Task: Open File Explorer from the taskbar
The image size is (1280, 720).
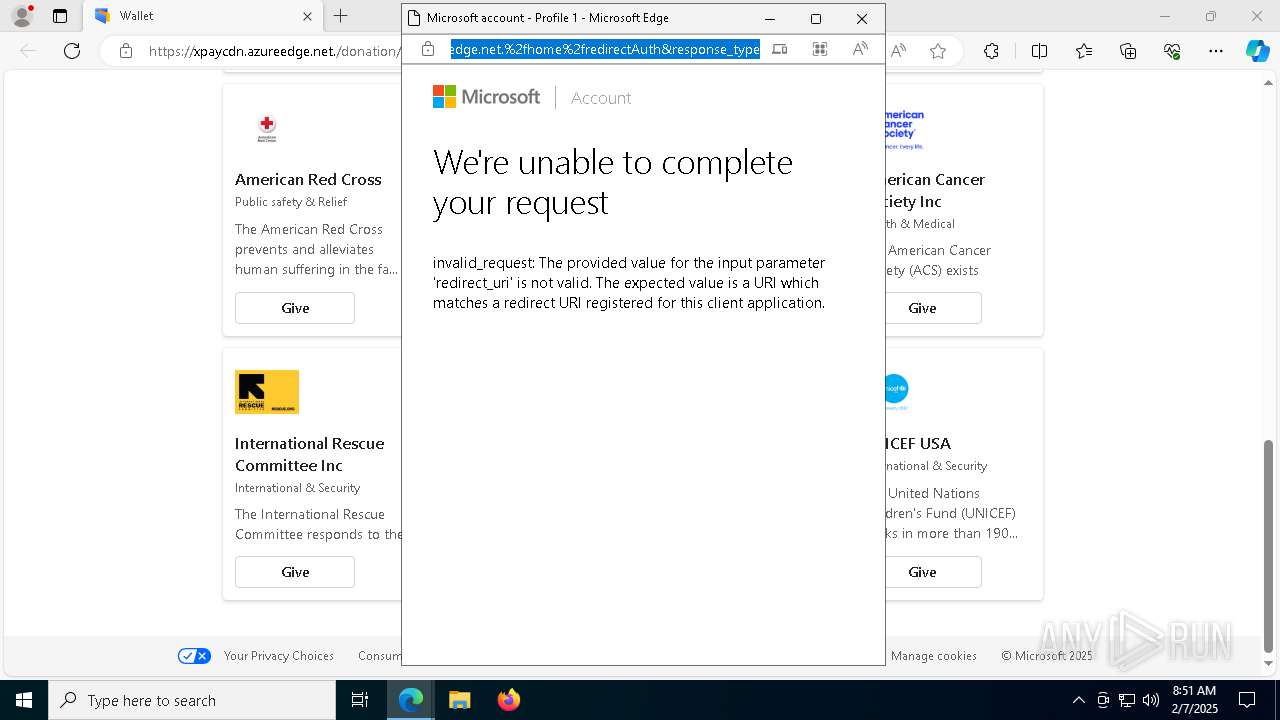Action: click(x=459, y=700)
